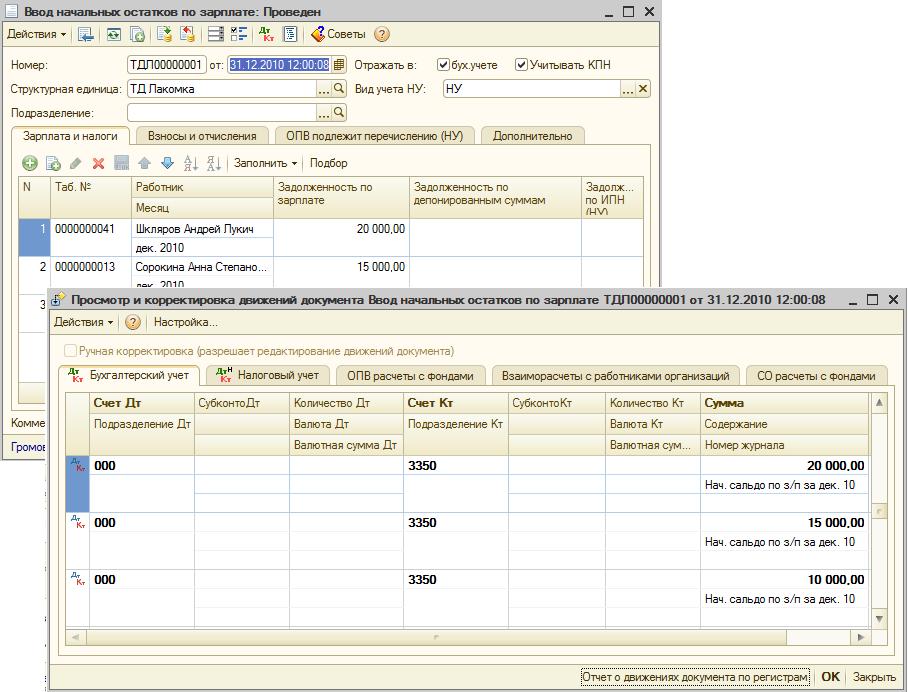Click the OK button
908x692 pixels.
tap(830, 677)
